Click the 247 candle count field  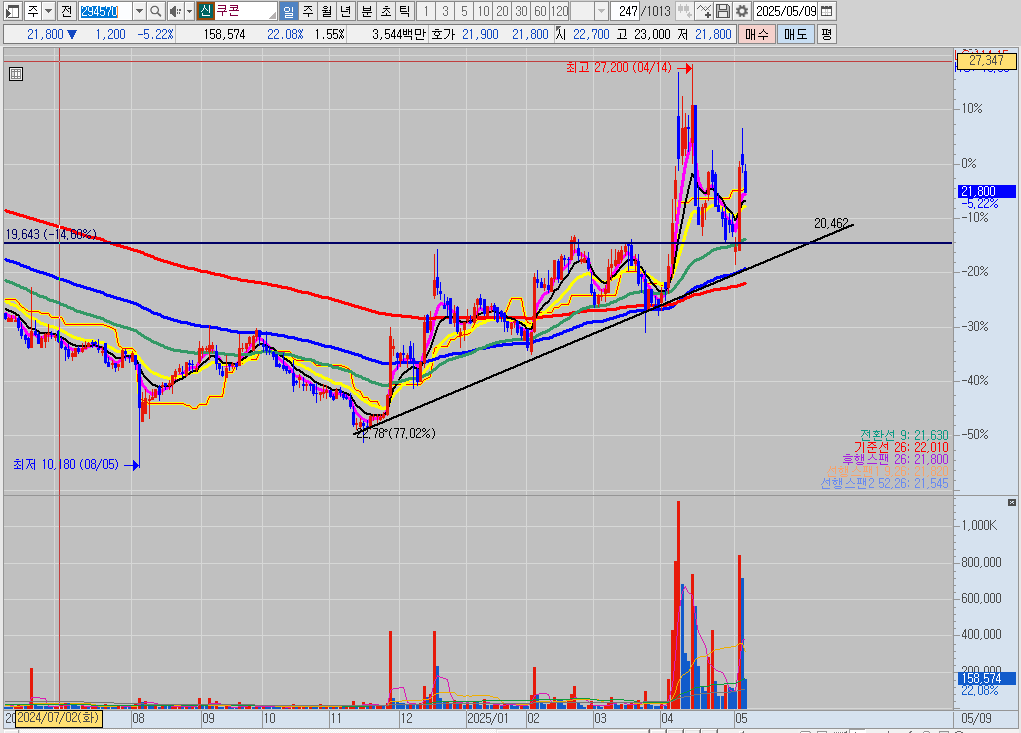(x=626, y=11)
